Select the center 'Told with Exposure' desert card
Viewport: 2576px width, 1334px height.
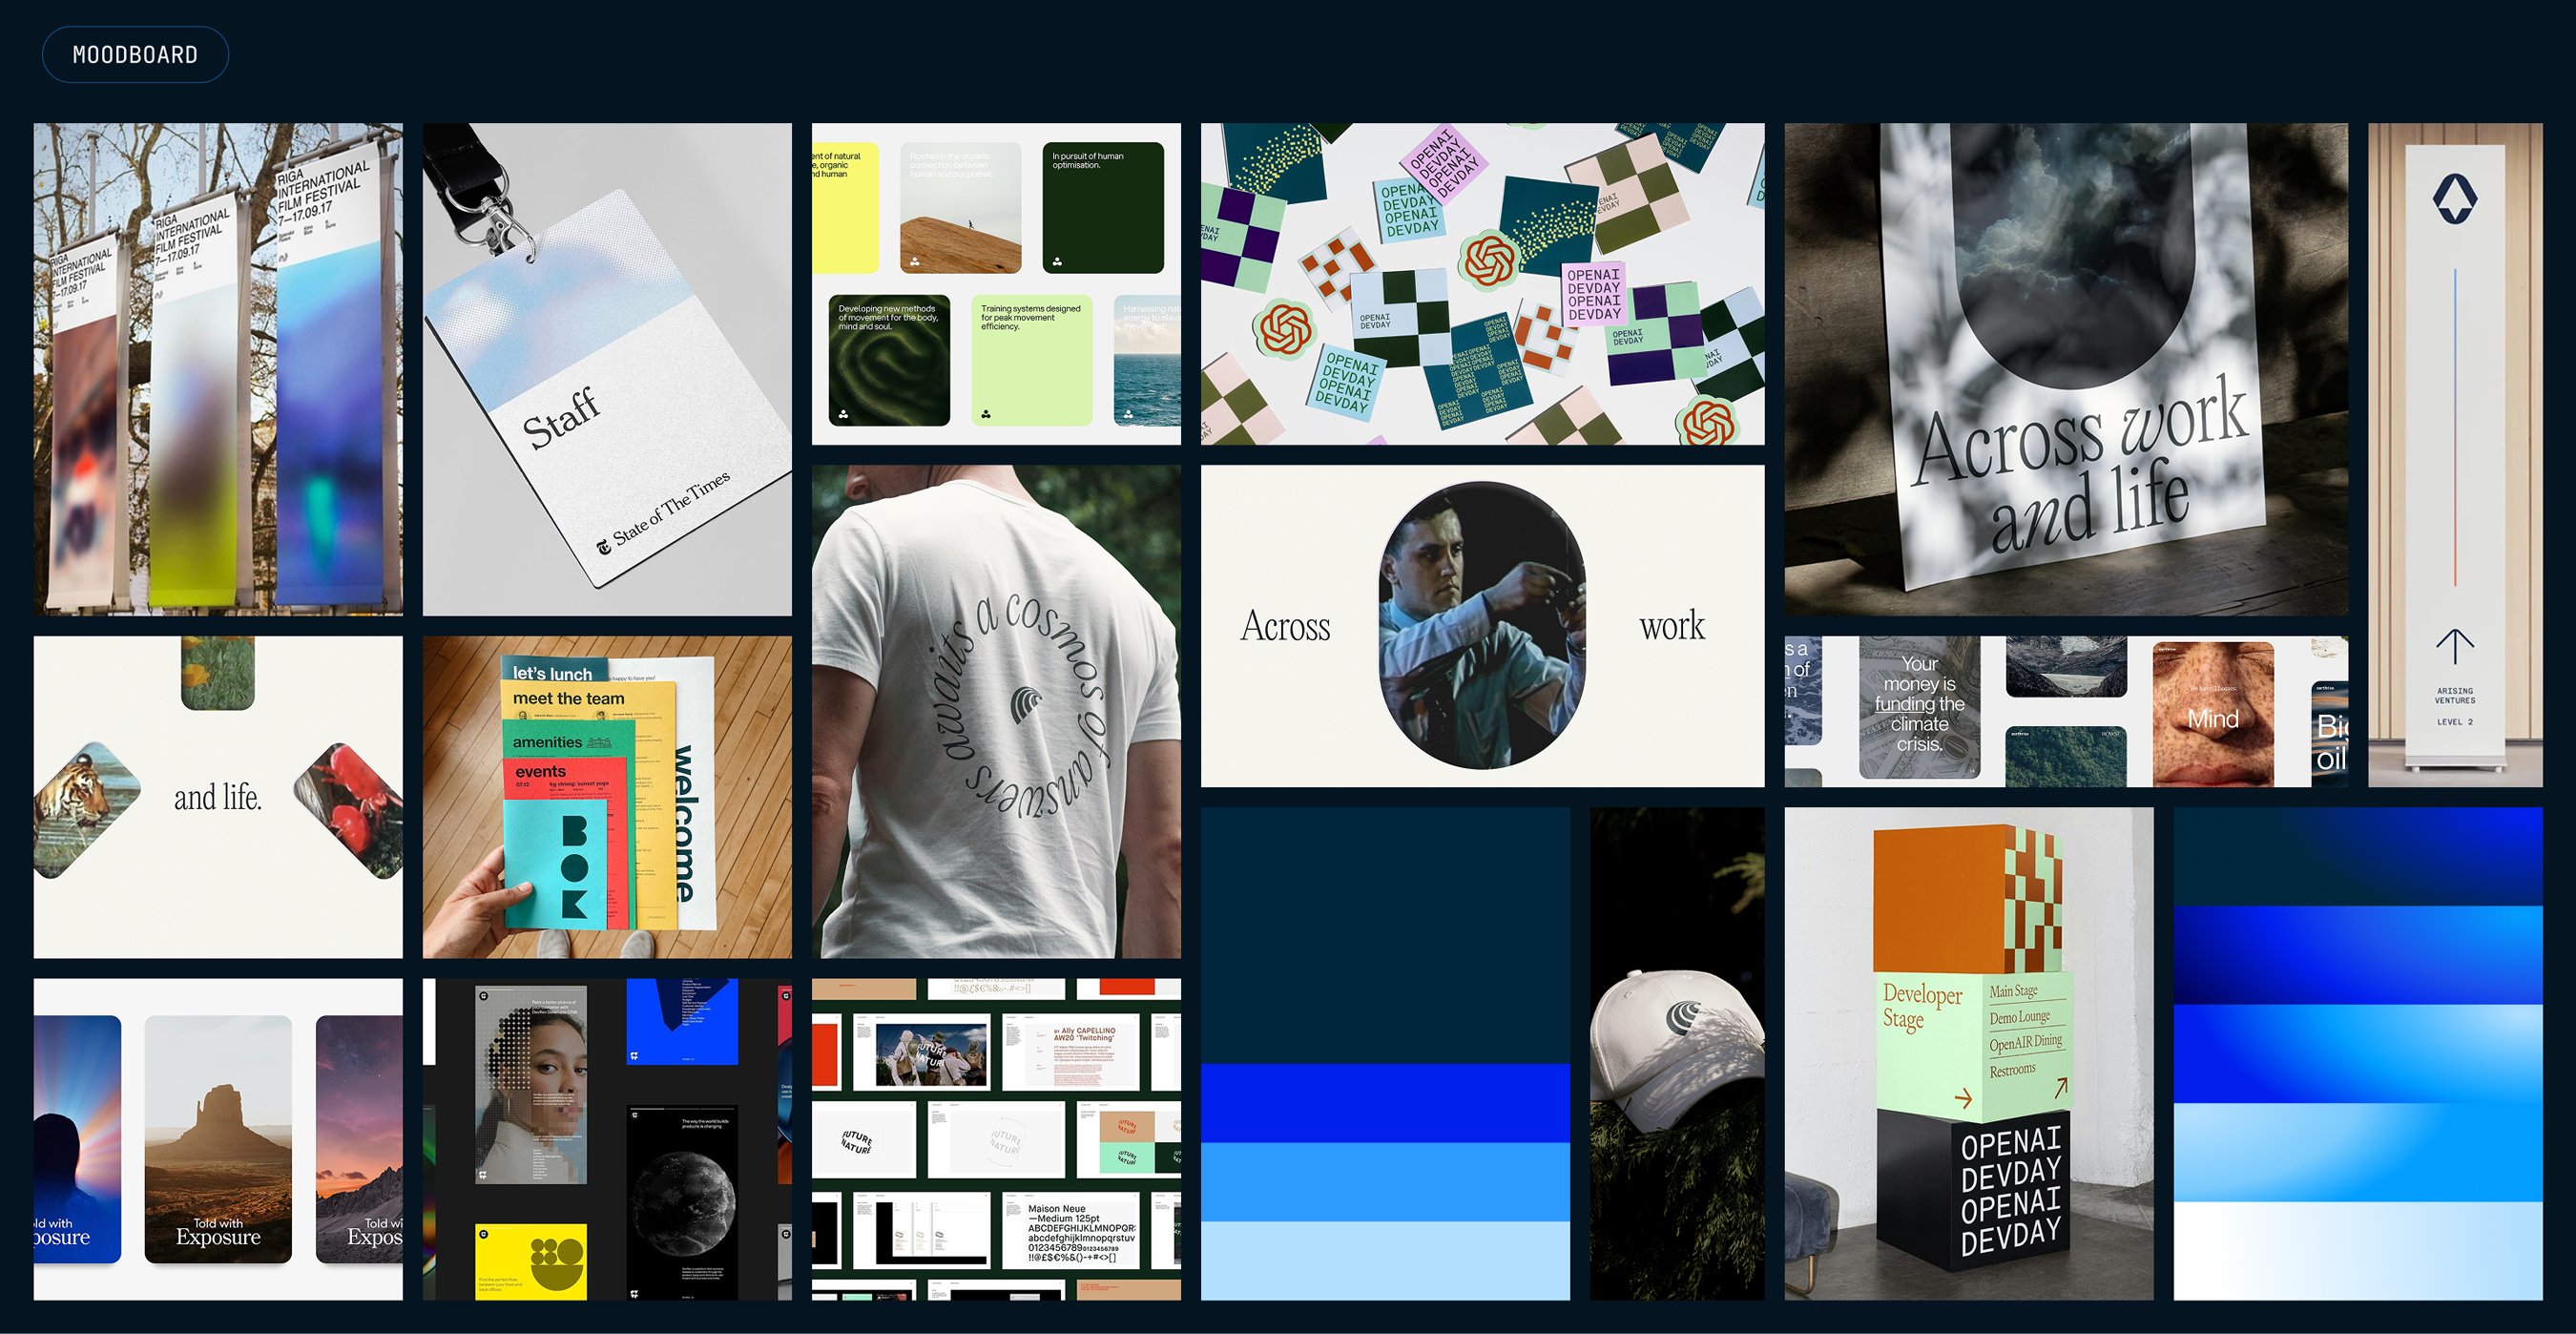tap(218, 1138)
